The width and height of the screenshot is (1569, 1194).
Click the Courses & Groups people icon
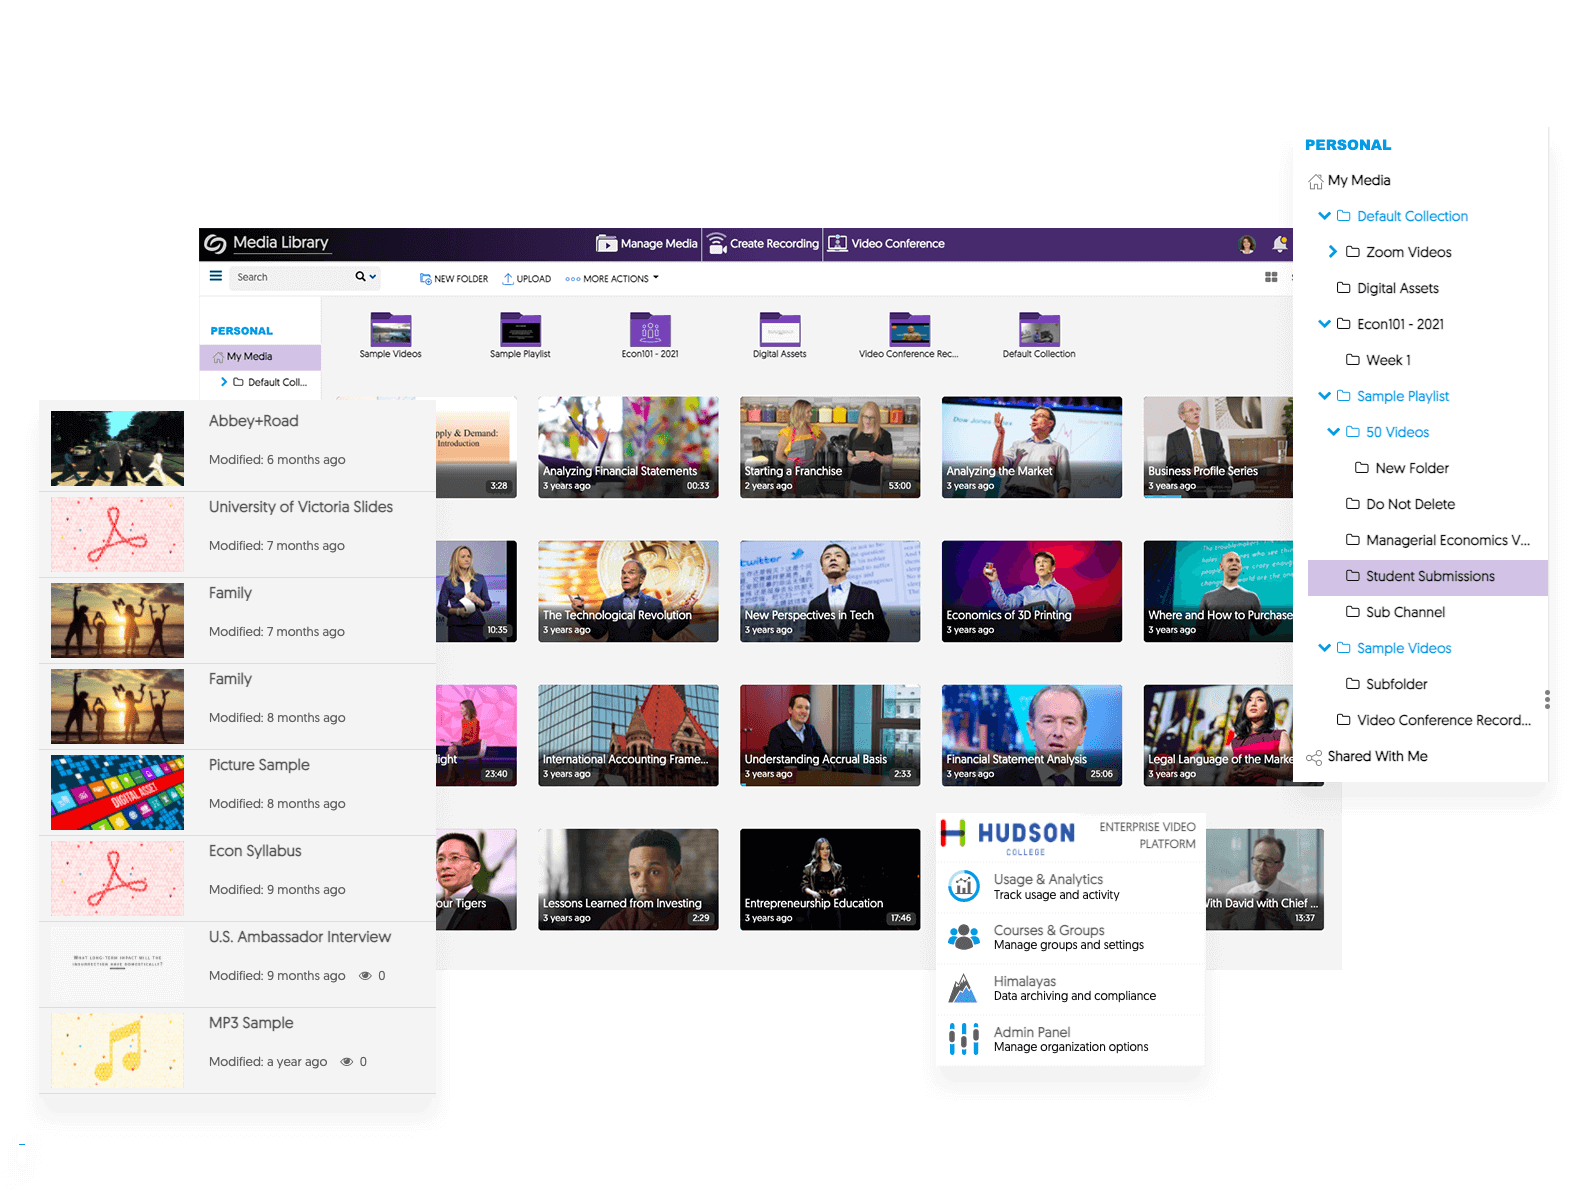click(963, 937)
